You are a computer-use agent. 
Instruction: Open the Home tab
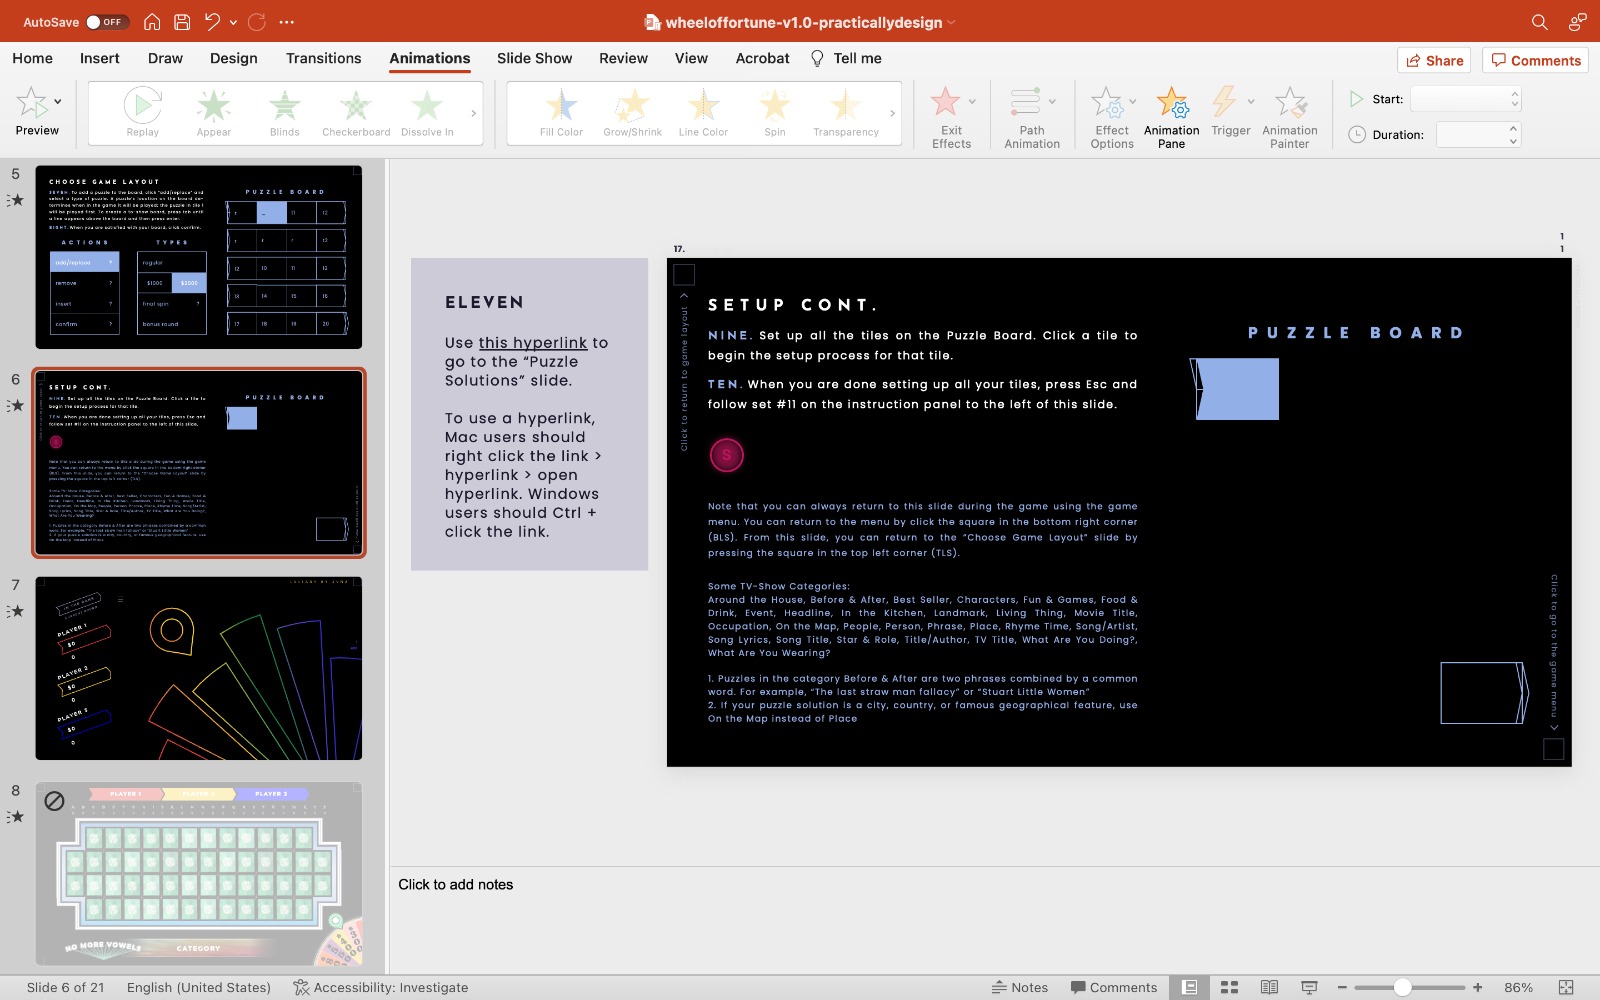click(33, 58)
